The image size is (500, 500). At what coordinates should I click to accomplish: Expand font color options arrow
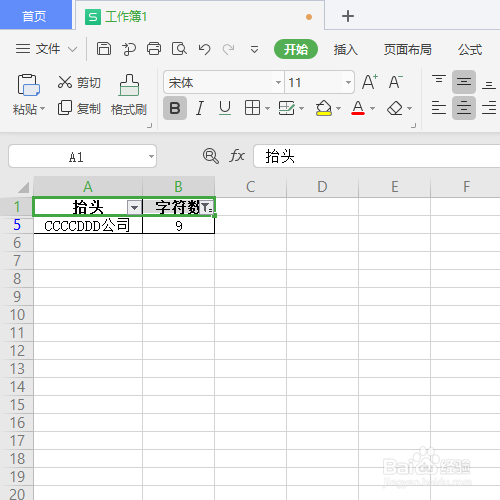373,108
